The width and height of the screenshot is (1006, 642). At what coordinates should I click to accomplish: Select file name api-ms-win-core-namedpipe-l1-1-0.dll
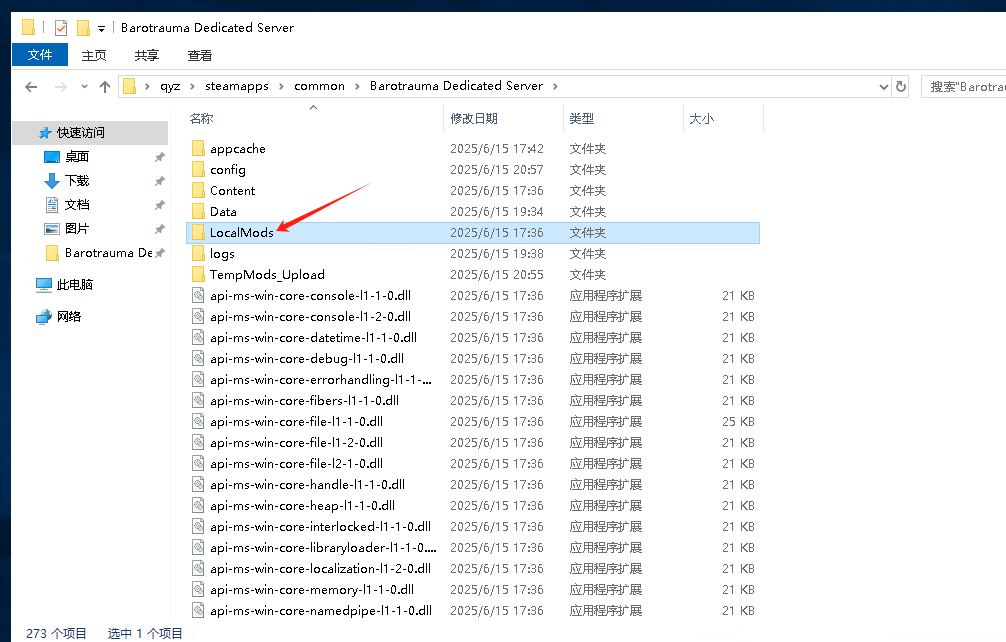(321, 611)
